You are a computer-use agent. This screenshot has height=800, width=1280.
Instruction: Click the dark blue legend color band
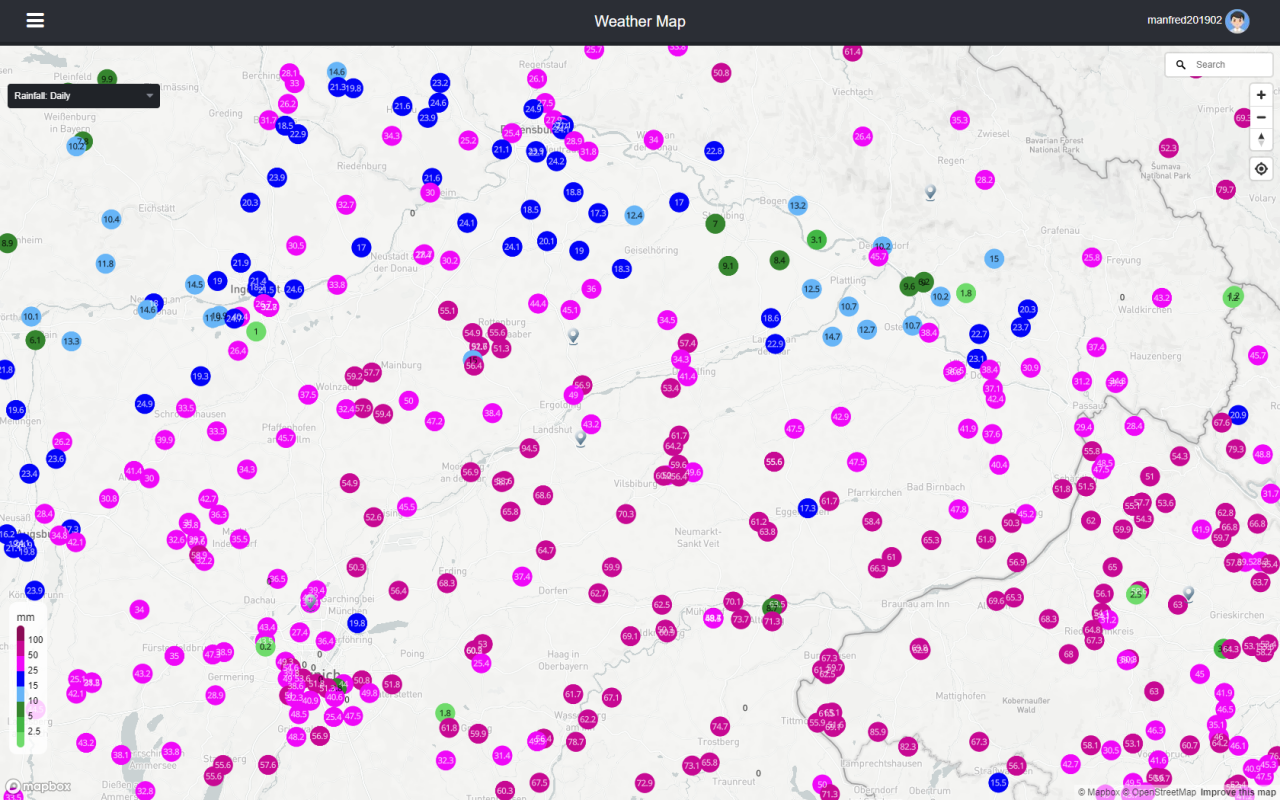(20, 678)
